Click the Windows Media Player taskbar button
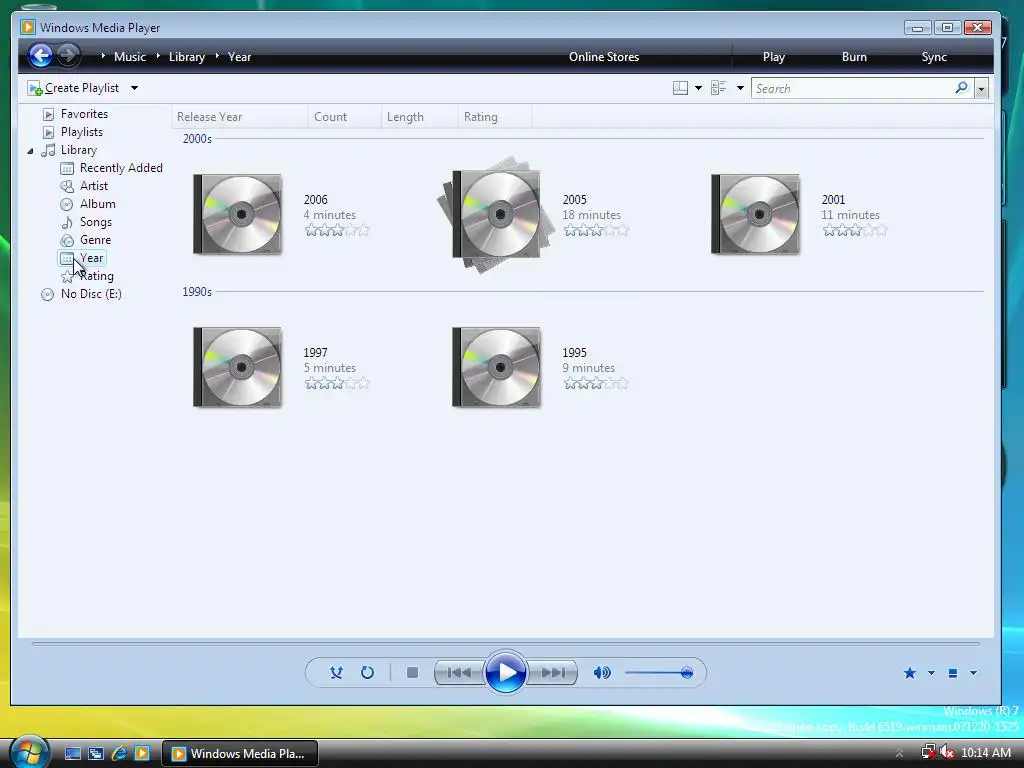Image resolution: width=1024 pixels, height=768 pixels. (240, 754)
